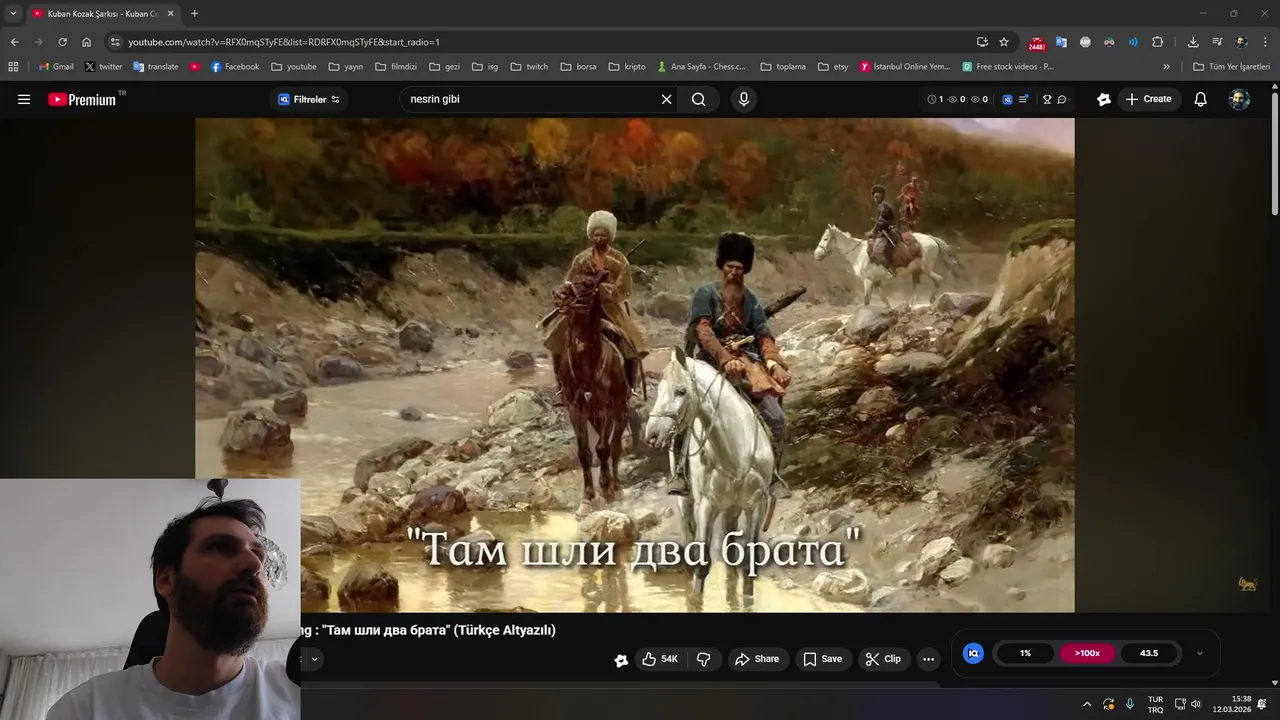This screenshot has height=720, width=1280.
Task: Open a new browser tab
Action: (194, 14)
